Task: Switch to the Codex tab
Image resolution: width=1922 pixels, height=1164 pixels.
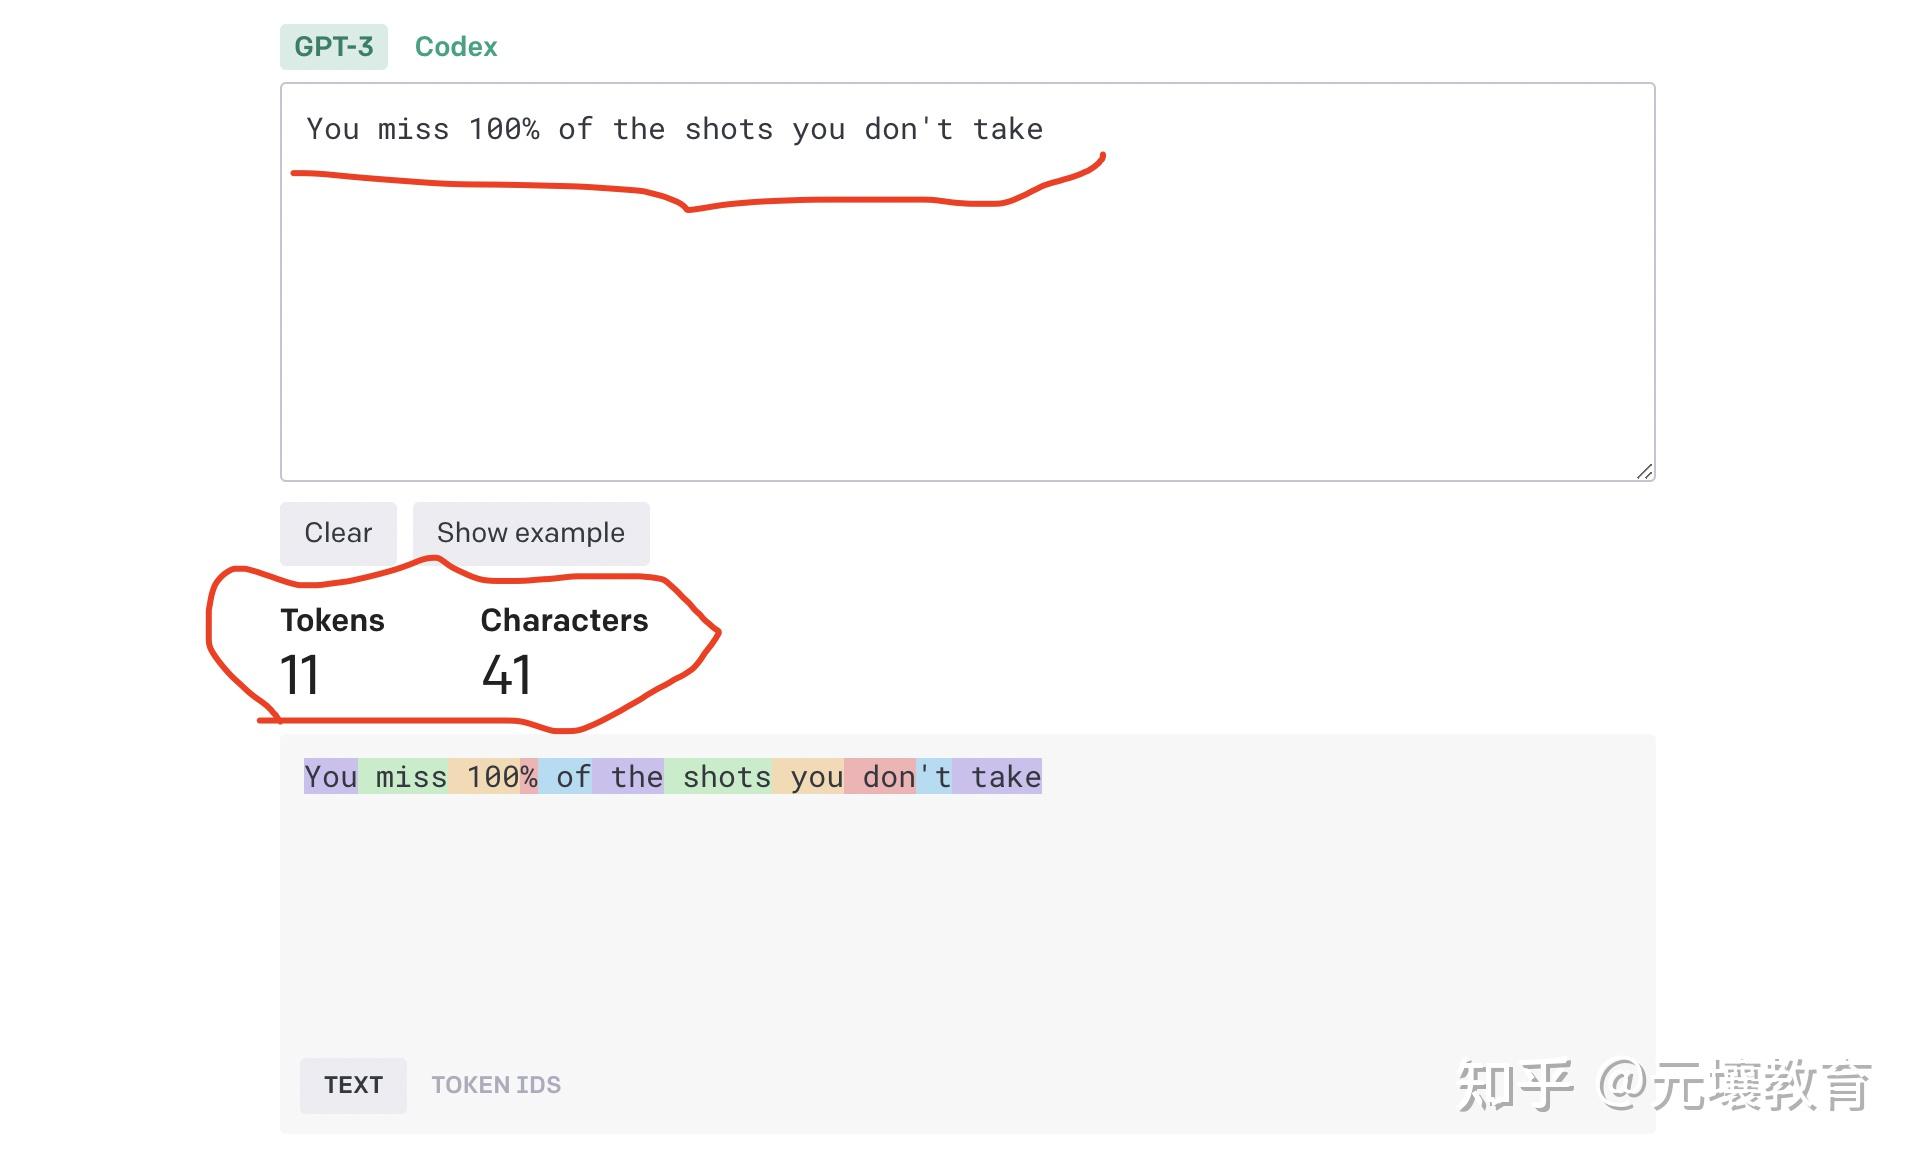Action: [456, 47]
